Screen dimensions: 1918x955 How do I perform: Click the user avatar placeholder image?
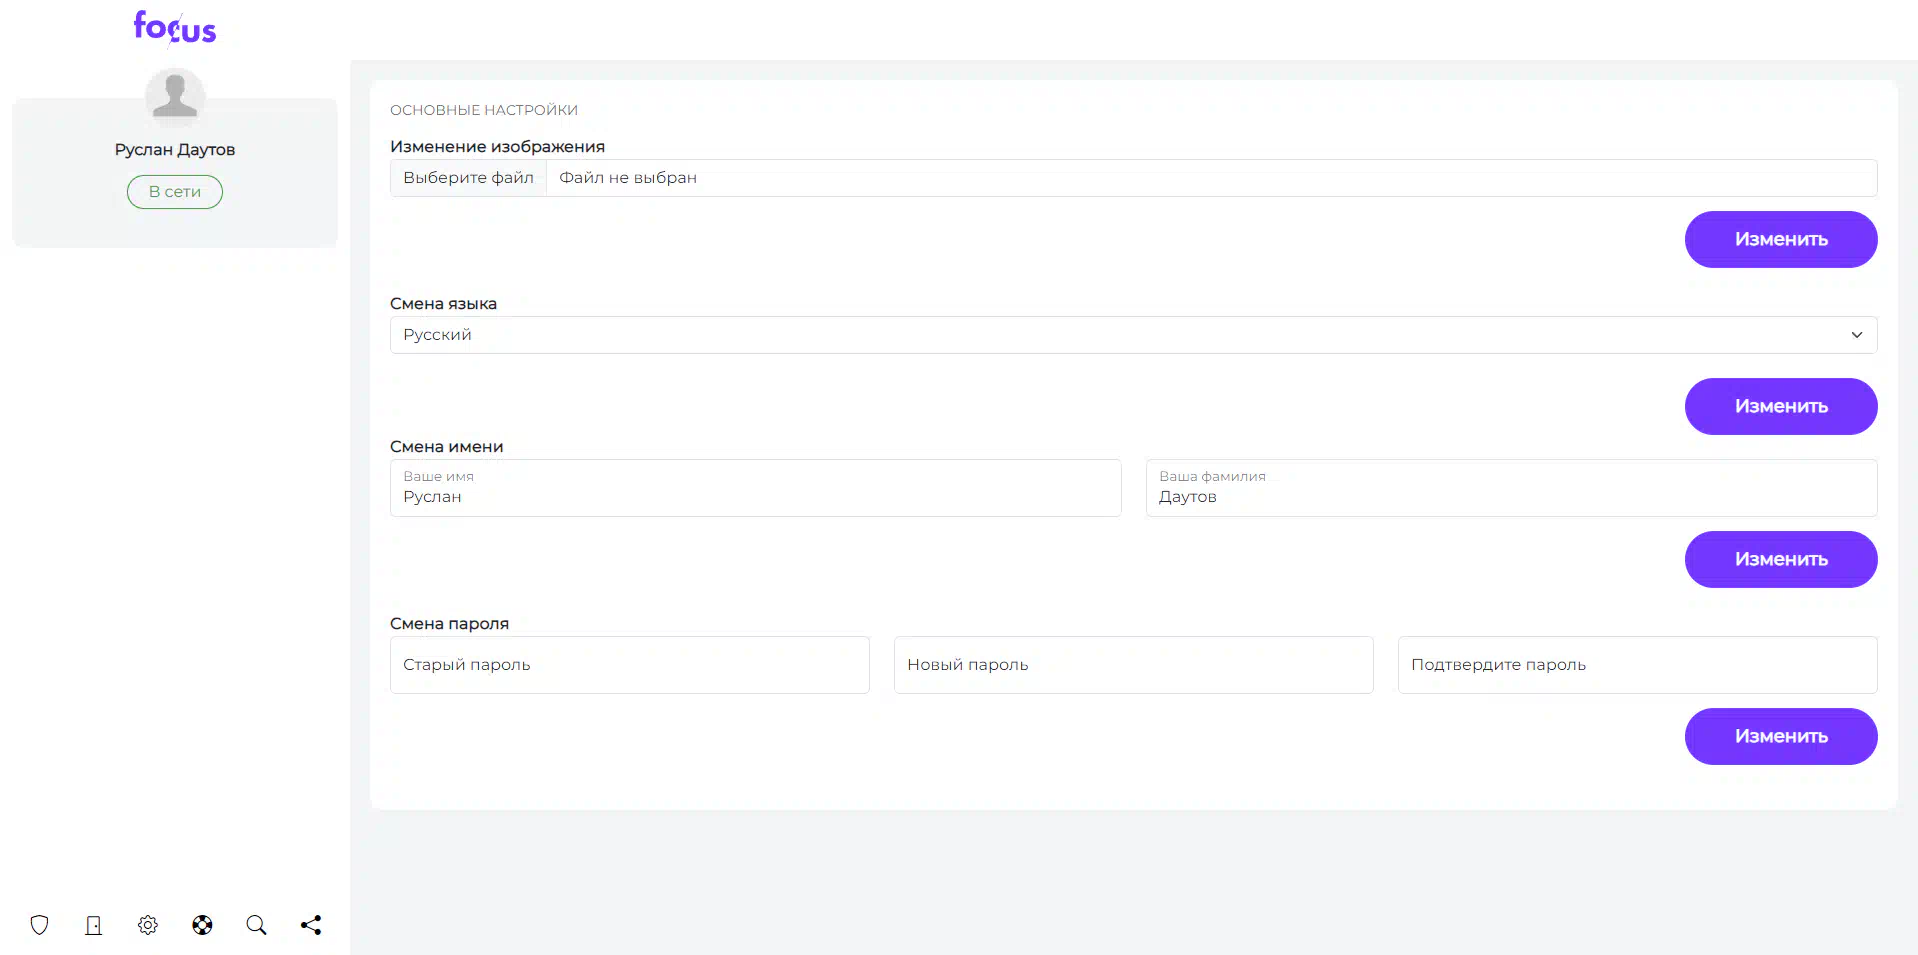tap(175, 97)
